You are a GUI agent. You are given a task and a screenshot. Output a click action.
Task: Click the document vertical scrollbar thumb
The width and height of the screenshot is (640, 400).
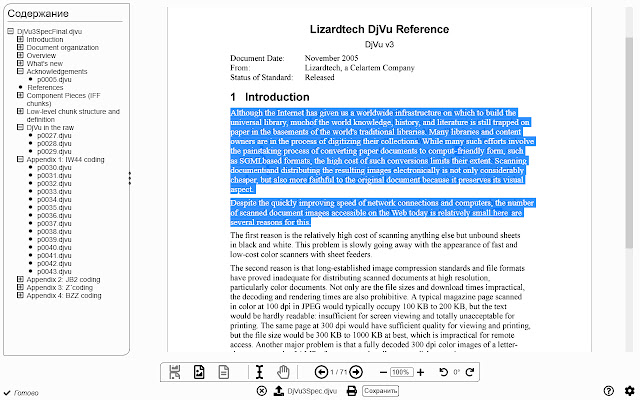click(x=629, y=143)
